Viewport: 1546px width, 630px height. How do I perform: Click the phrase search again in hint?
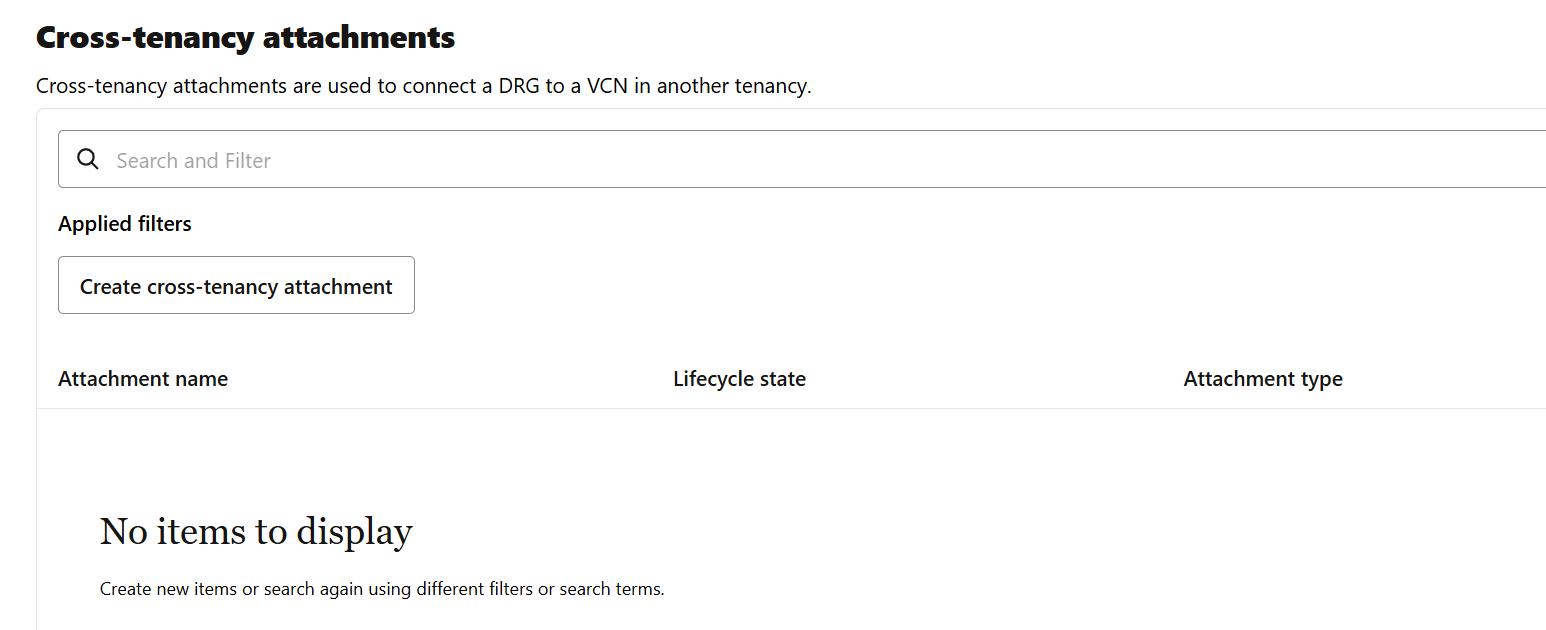(x=313, y=589)
